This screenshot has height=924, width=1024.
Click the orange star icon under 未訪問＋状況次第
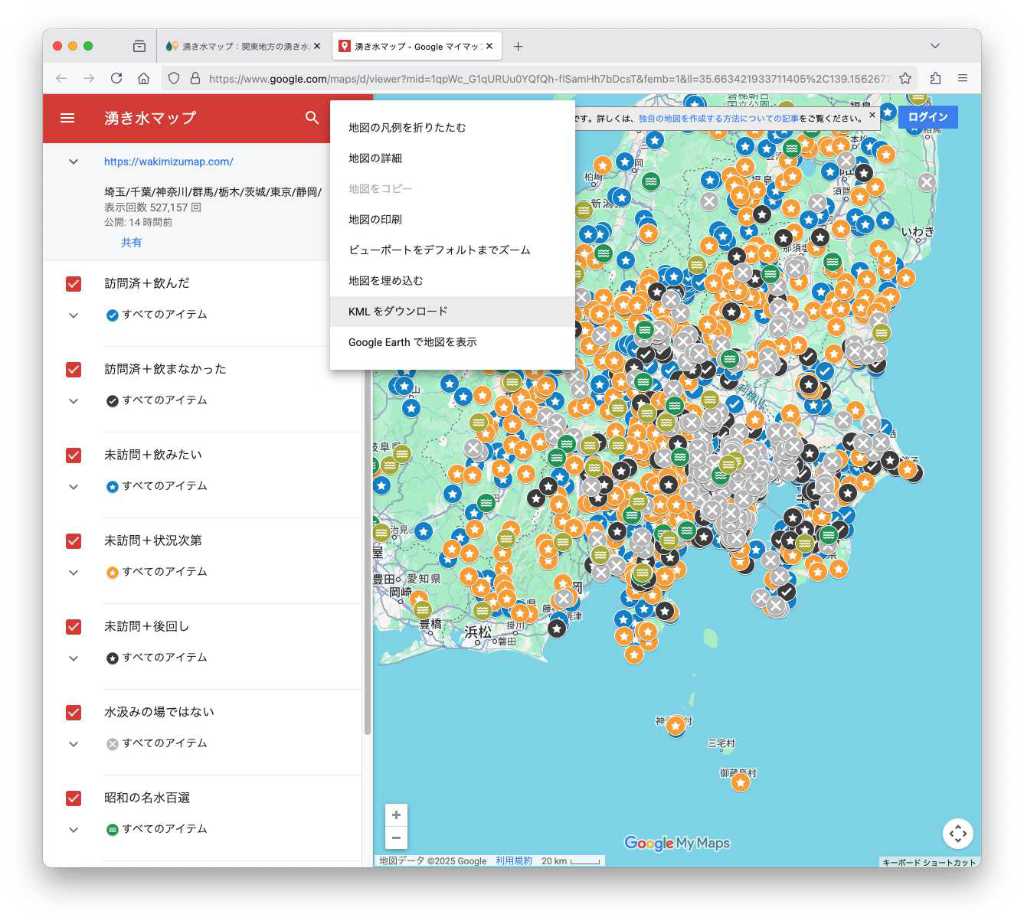click(112, 573)
